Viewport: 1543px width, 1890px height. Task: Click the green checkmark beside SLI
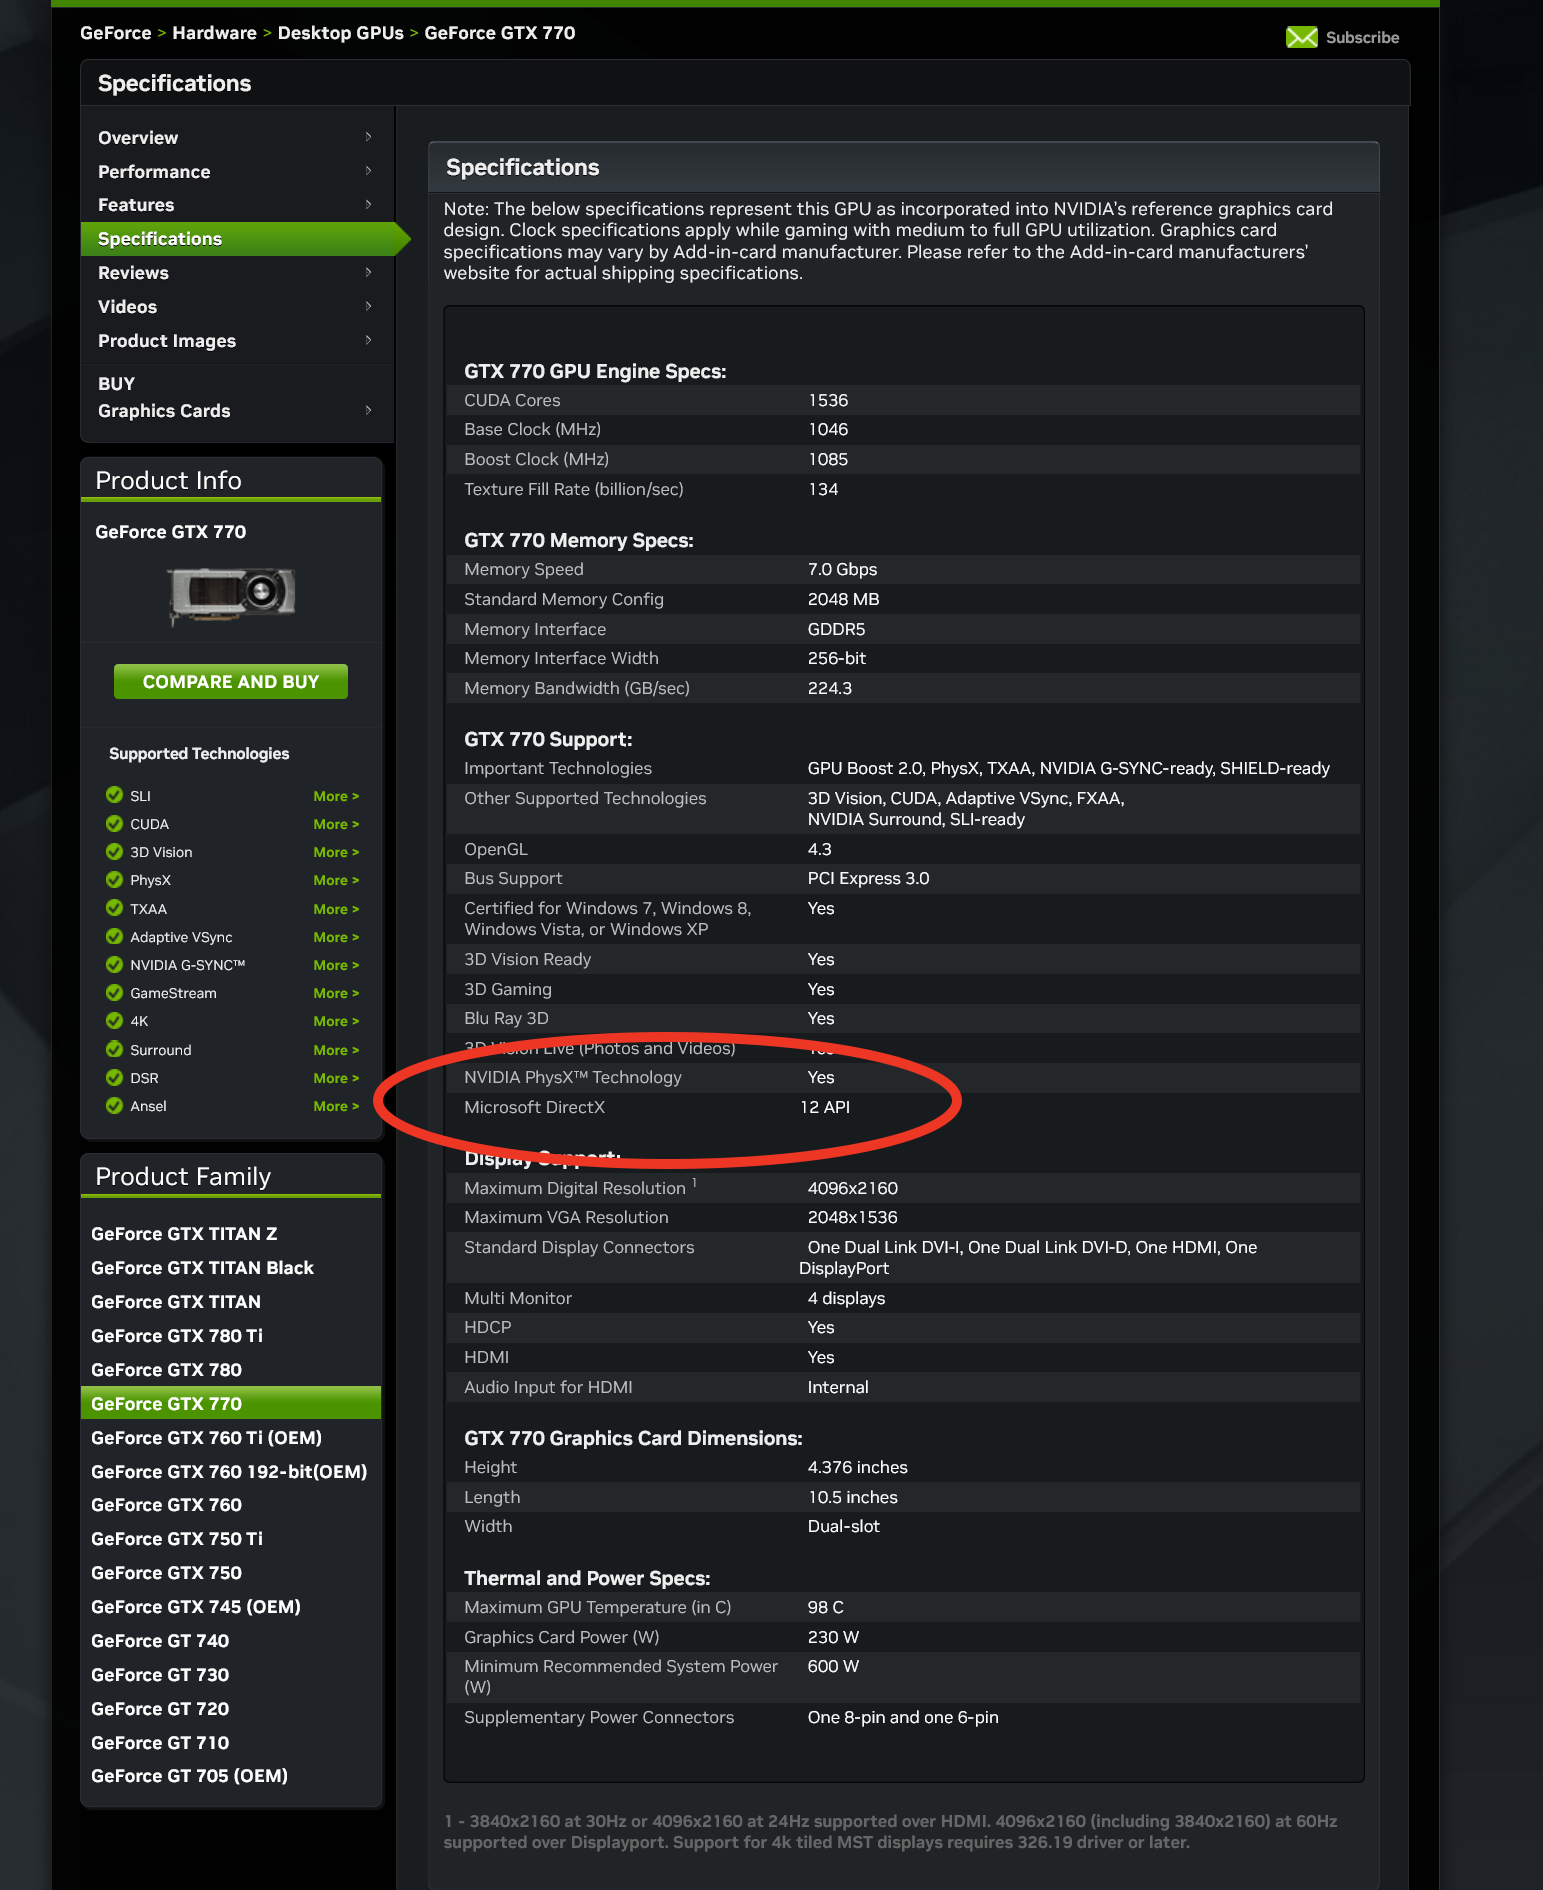point(114,795)
